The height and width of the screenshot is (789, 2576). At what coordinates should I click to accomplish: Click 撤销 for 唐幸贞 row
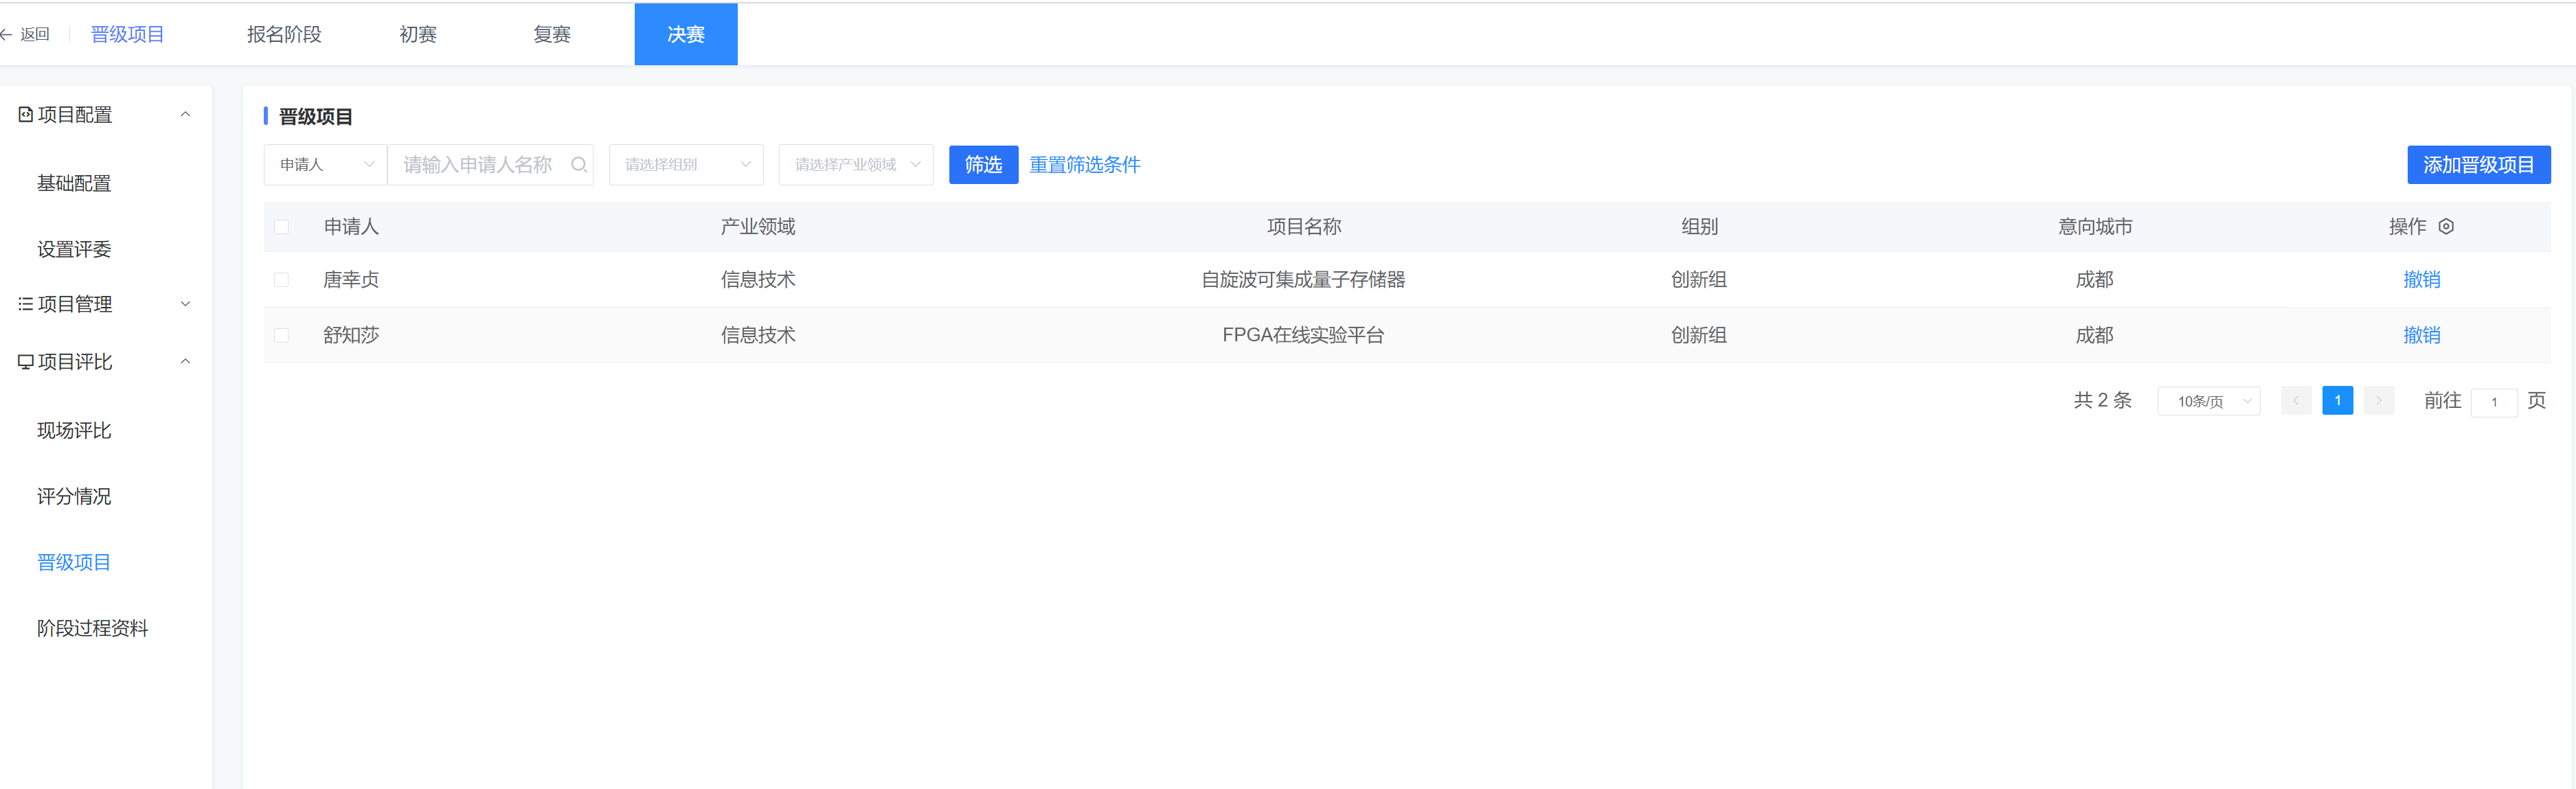coord(2421,280)
